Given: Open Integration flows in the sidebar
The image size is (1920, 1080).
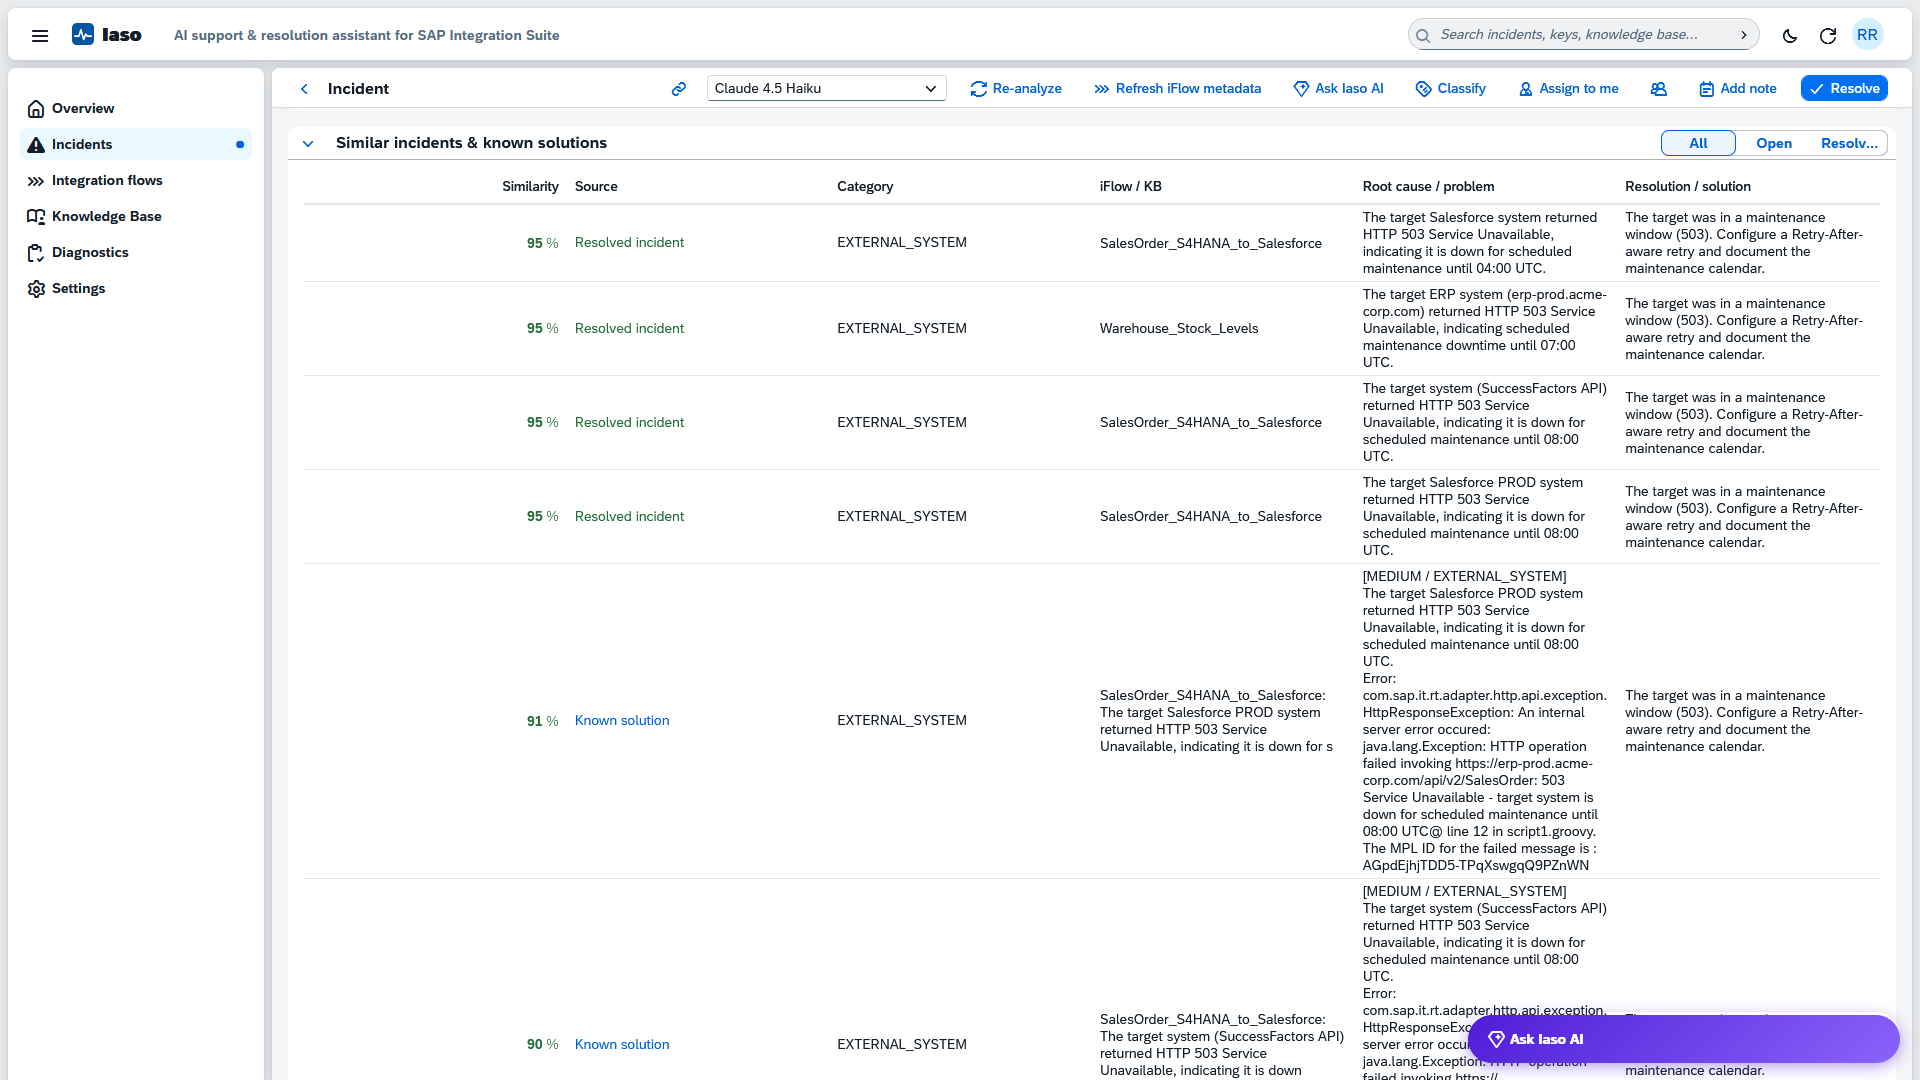Looking at the screenshot, I should tap(136, 181).
